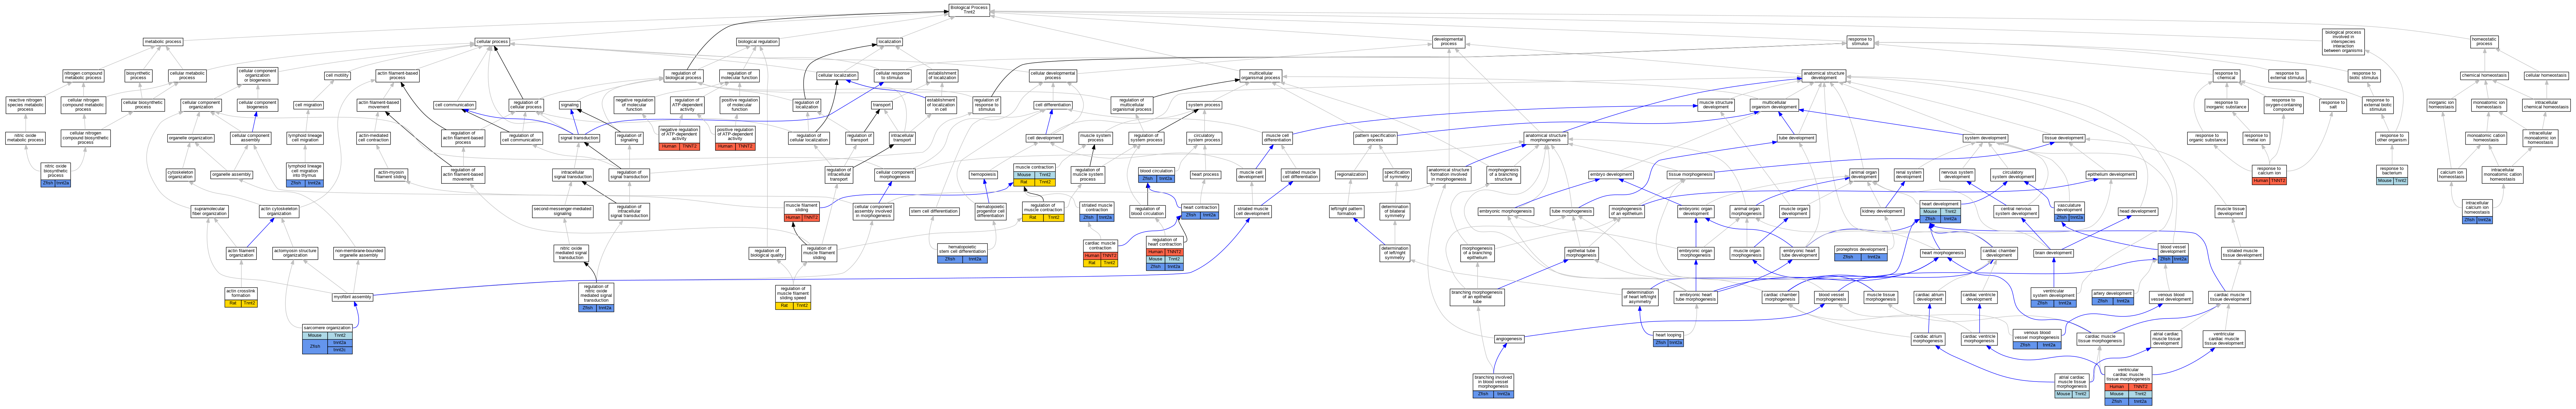Viewport: 2576px width, 409px height.
Task: Select the 'metabolic process' node
Action: pos(163,42)
